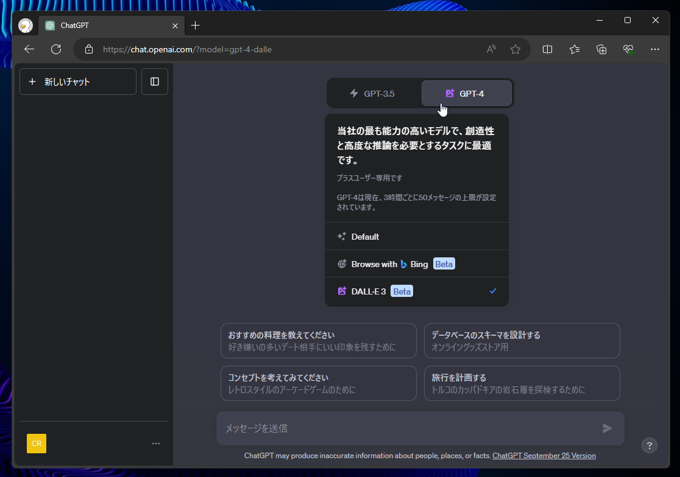
Task: Choose the Default GPT-4 mode
Action: tap(416, 237)
